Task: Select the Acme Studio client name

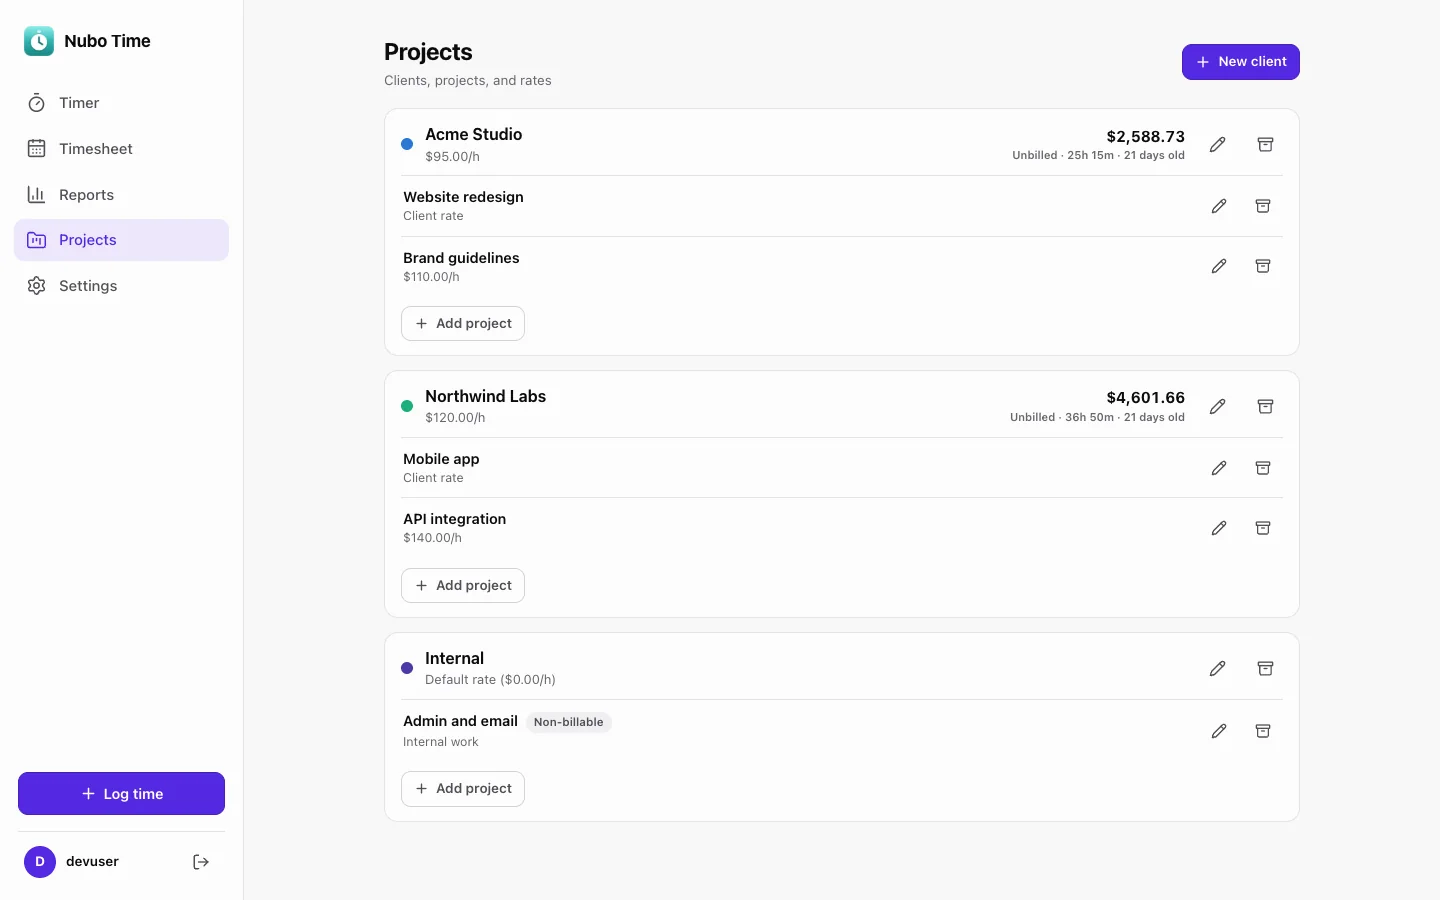Action: 473,134
